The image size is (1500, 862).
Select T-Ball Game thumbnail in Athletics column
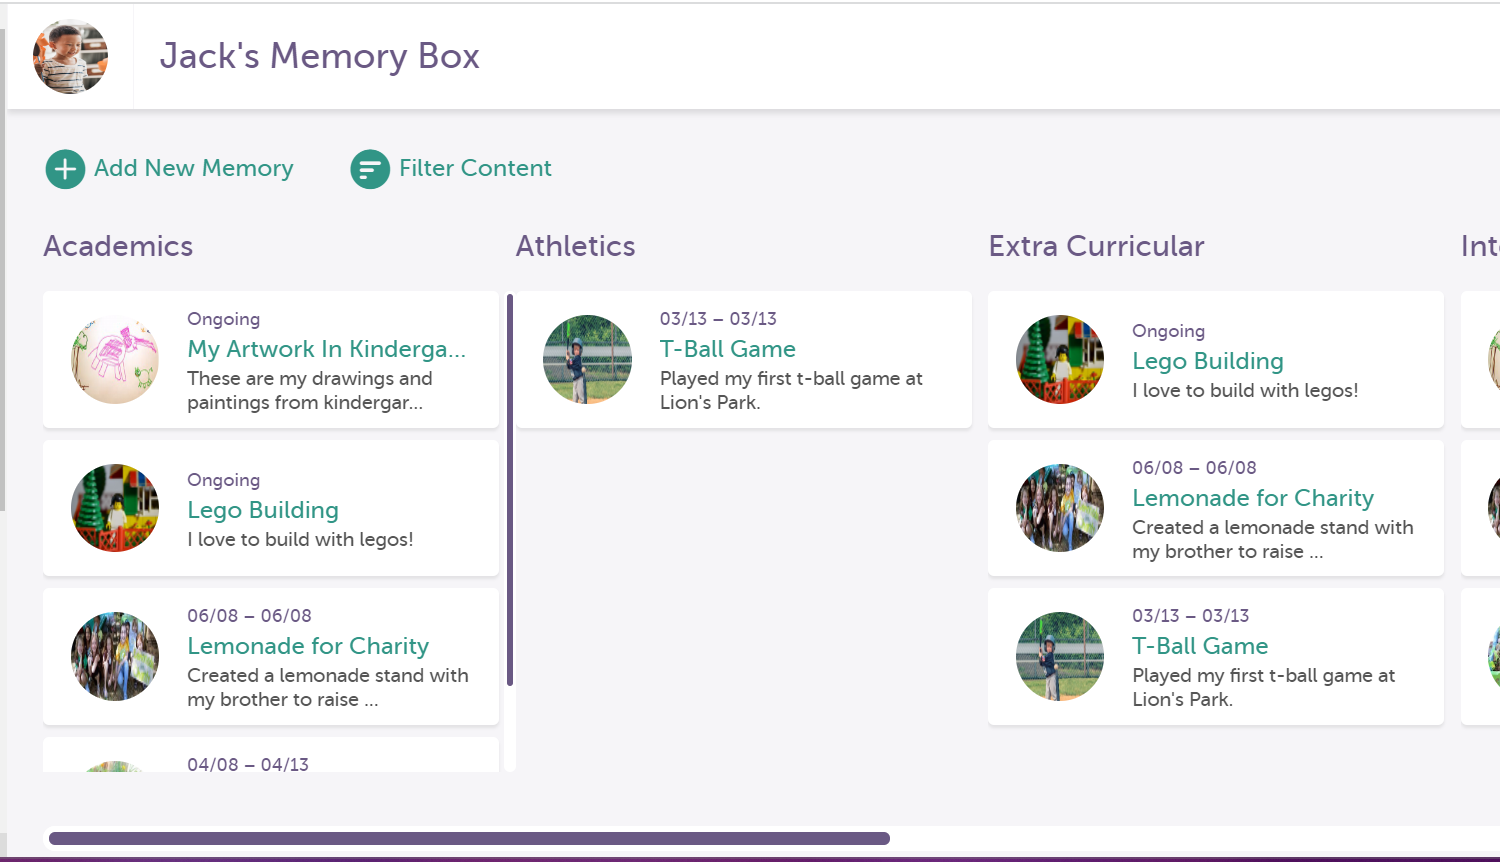click(x=587, y=360)
